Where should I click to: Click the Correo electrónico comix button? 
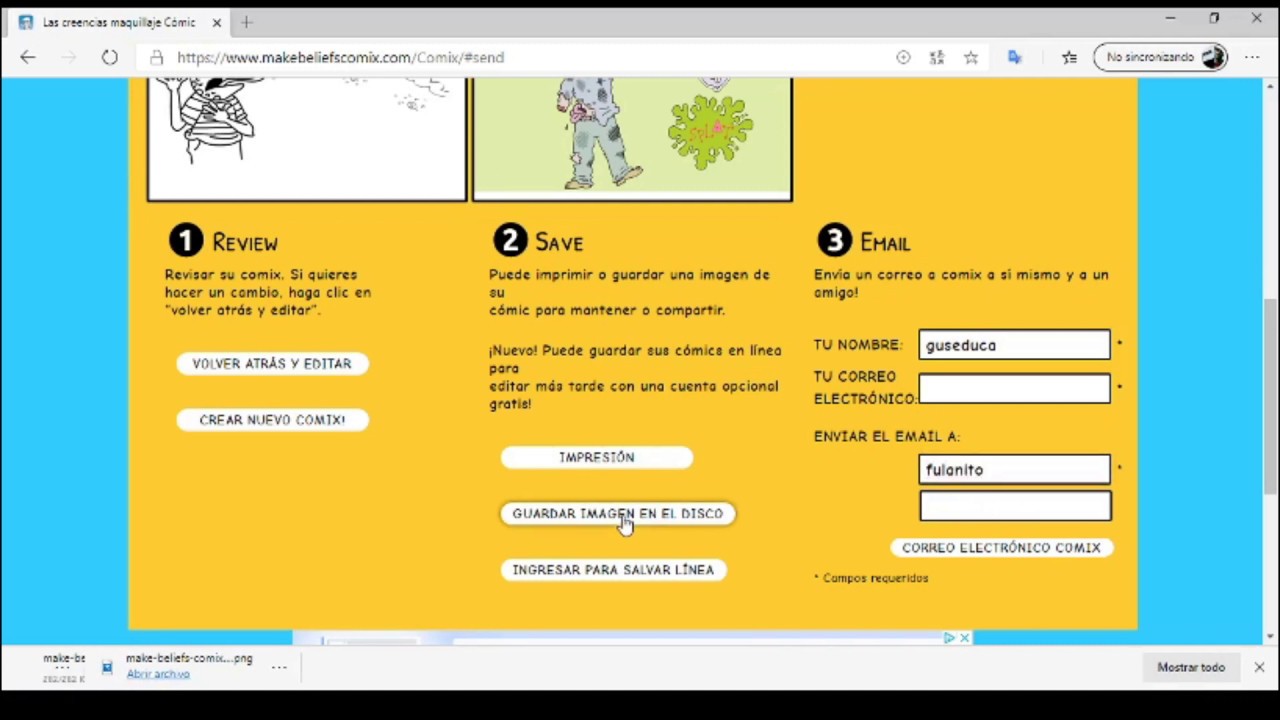pyautogui.click(x=1001, y=548)
